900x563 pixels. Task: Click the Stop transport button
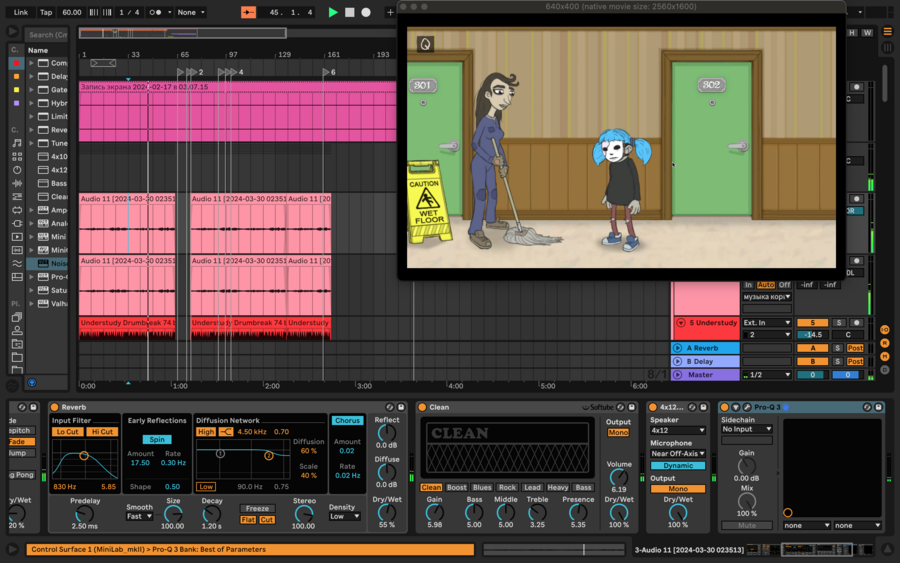(349, 12)
